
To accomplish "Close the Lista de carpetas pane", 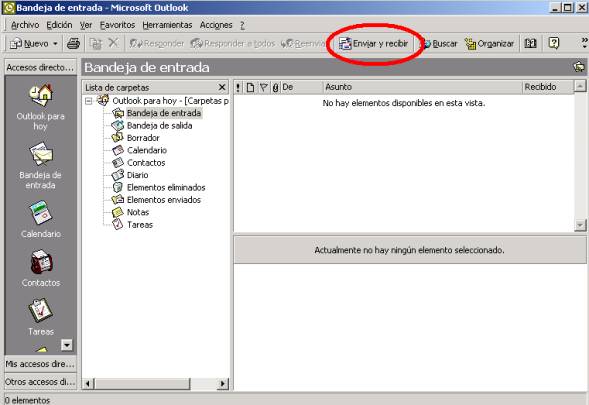I will [x=222, y=88].
